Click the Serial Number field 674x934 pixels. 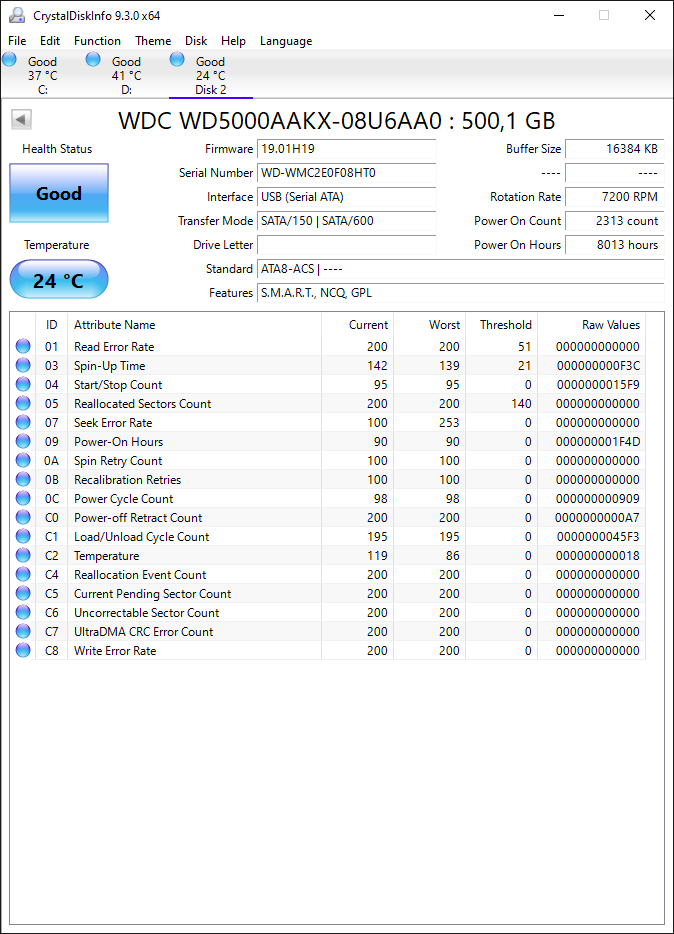[347, 173]
